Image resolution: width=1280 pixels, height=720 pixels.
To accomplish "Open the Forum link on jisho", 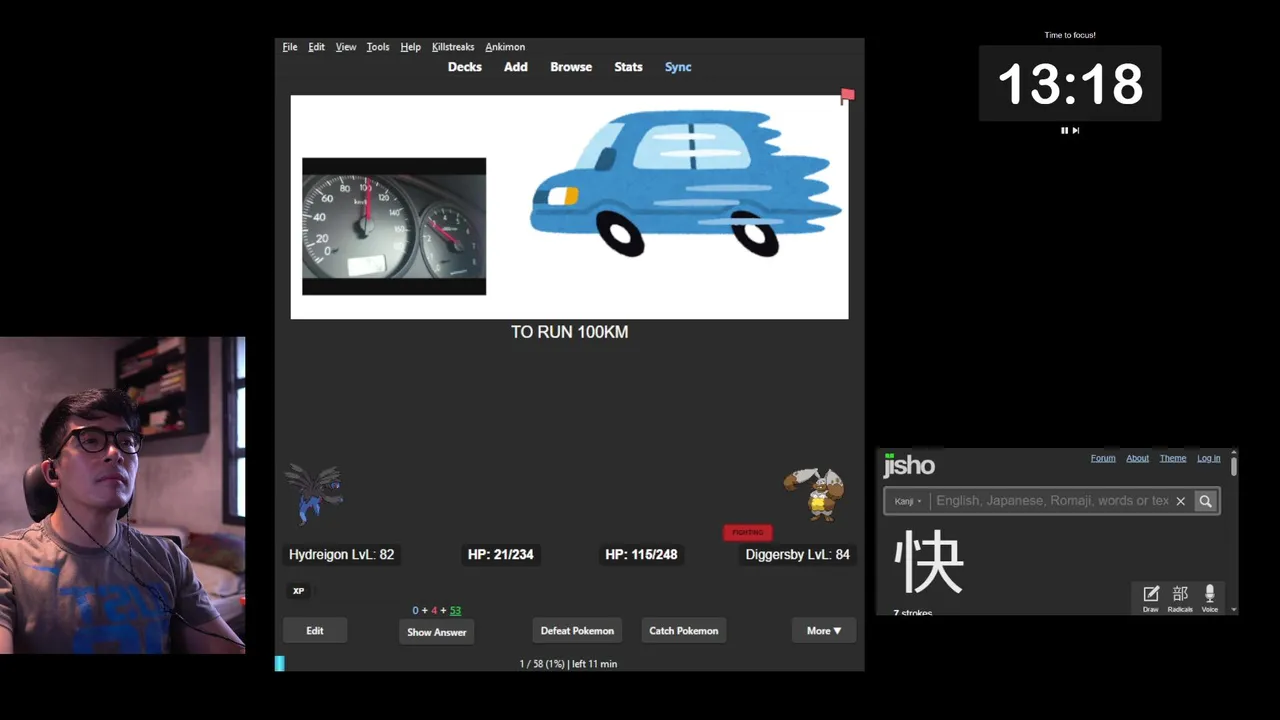I will click(1103, 458).
